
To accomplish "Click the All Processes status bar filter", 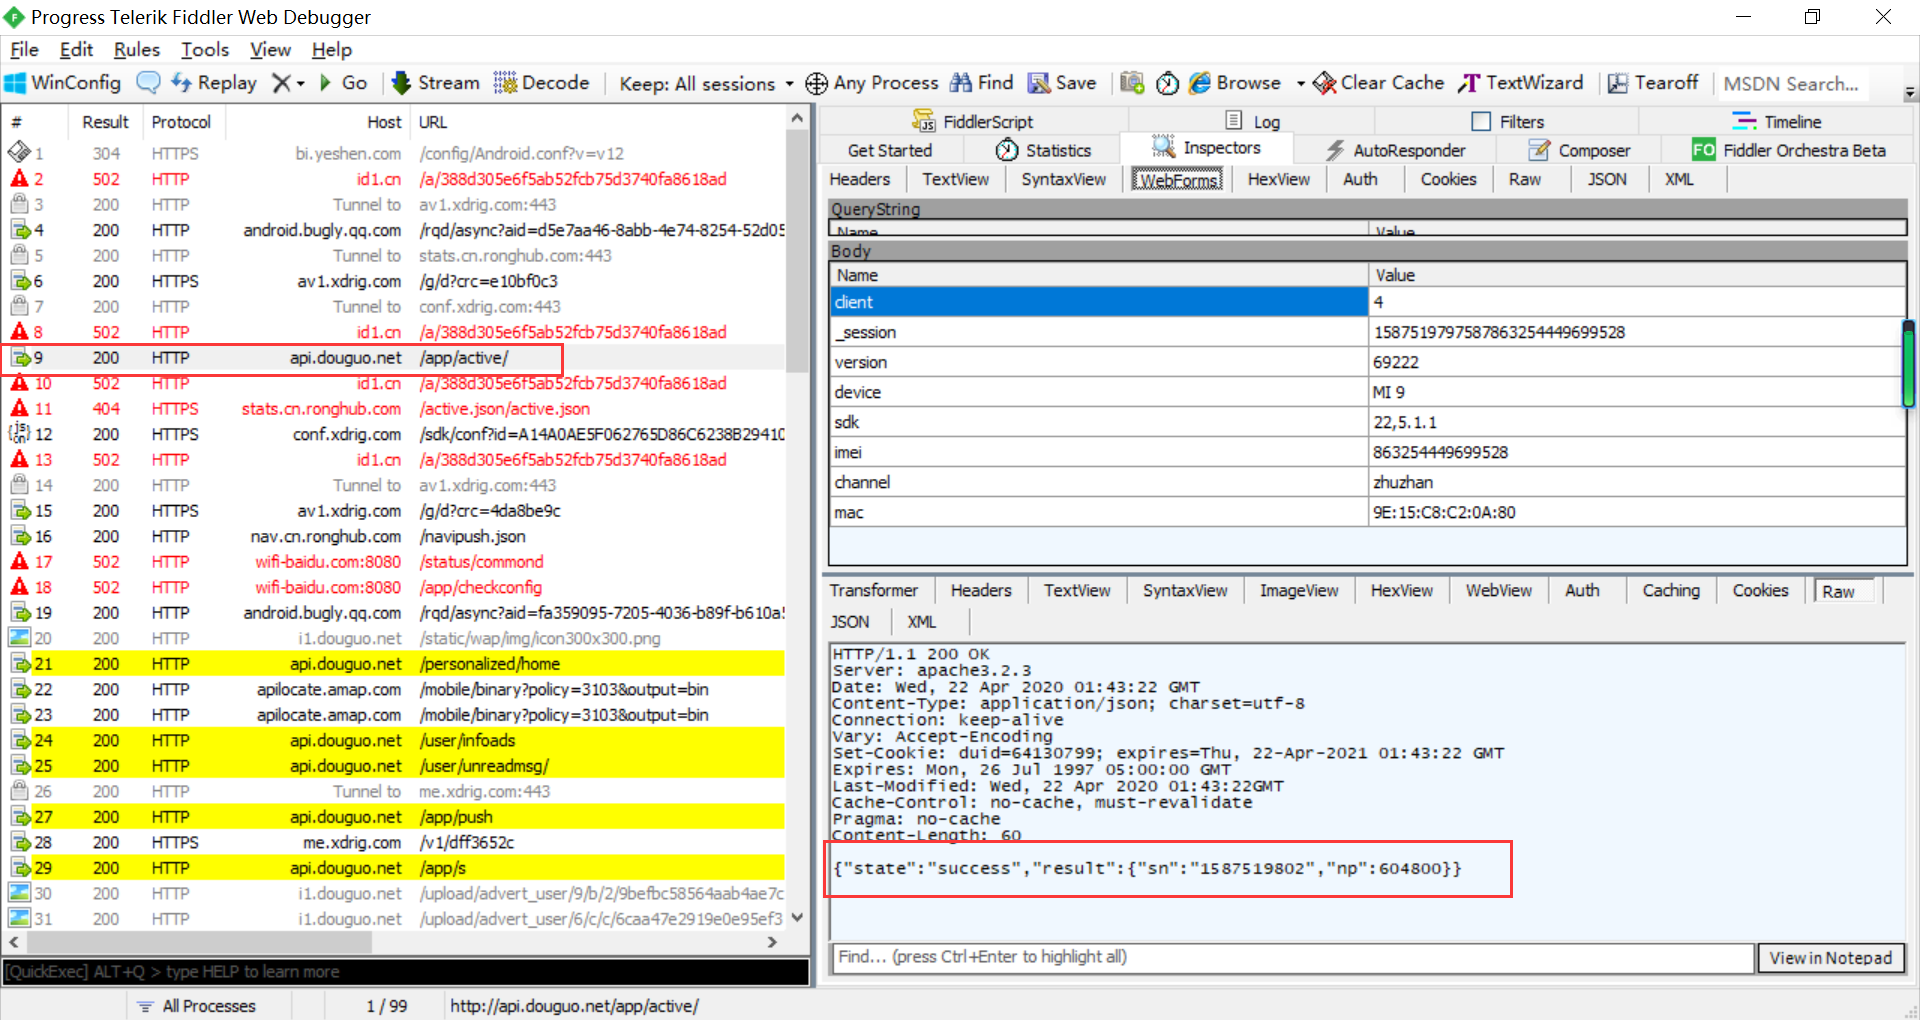I will (197, 1006).
